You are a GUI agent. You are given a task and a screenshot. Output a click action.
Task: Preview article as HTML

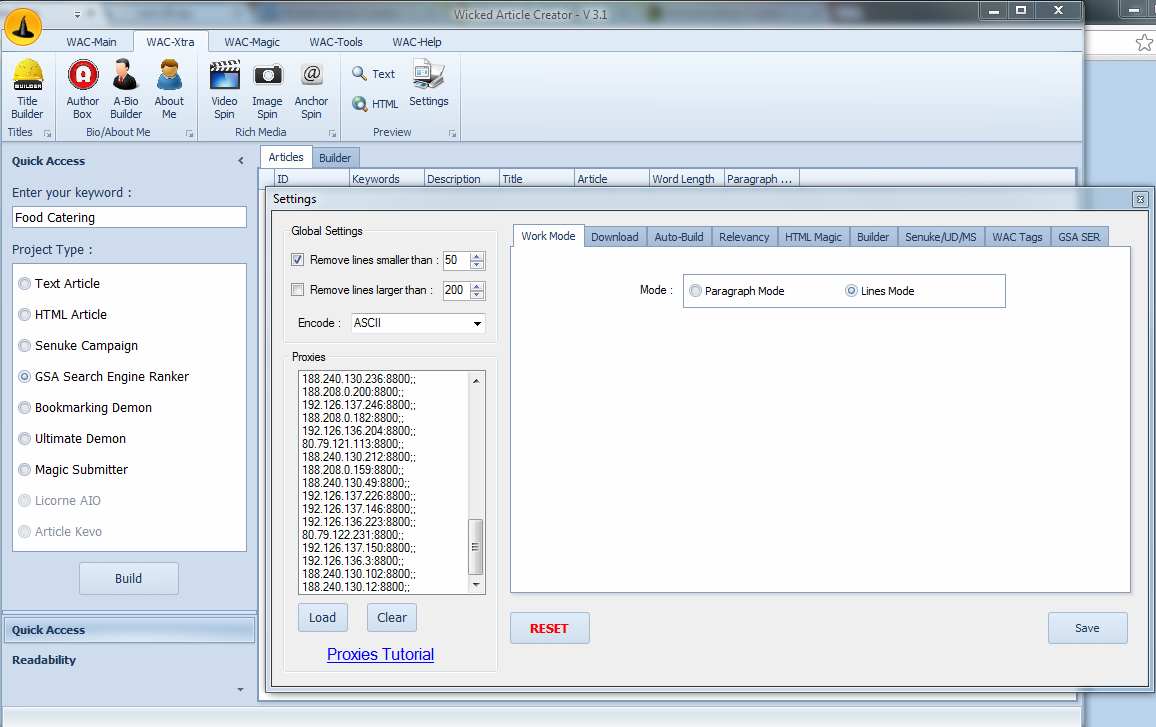[375, 104]
